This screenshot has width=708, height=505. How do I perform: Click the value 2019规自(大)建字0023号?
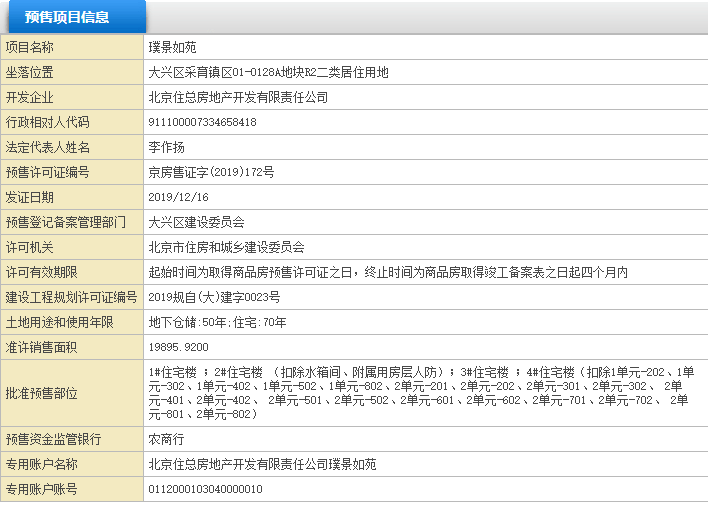pyautogui.click(x=214, y=297)
